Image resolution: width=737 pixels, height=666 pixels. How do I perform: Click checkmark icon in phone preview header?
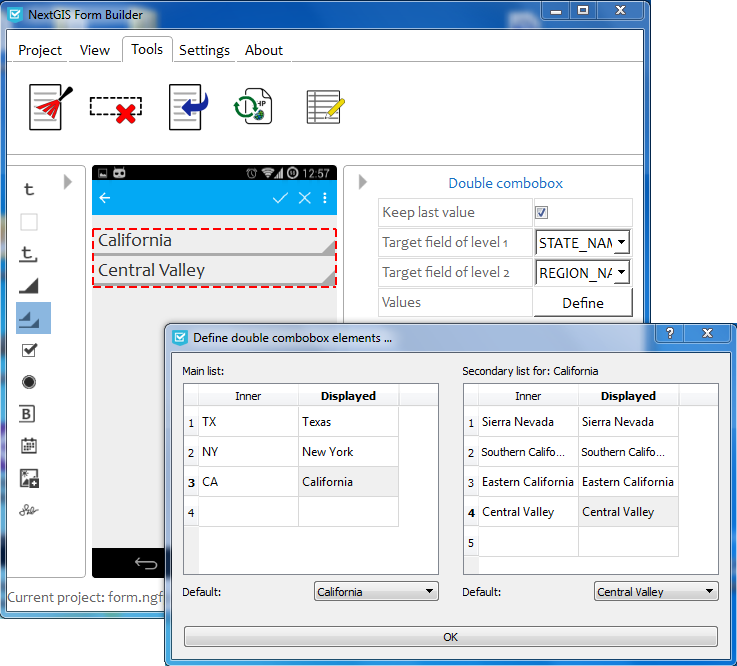280,198
